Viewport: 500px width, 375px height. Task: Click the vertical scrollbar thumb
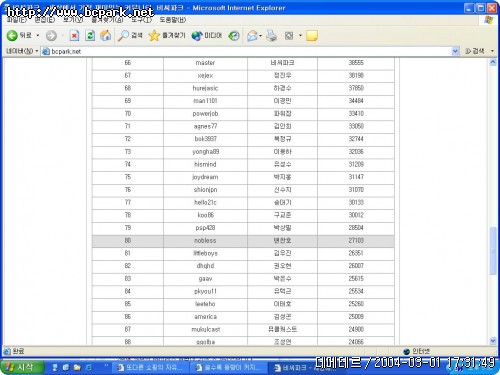493,251
